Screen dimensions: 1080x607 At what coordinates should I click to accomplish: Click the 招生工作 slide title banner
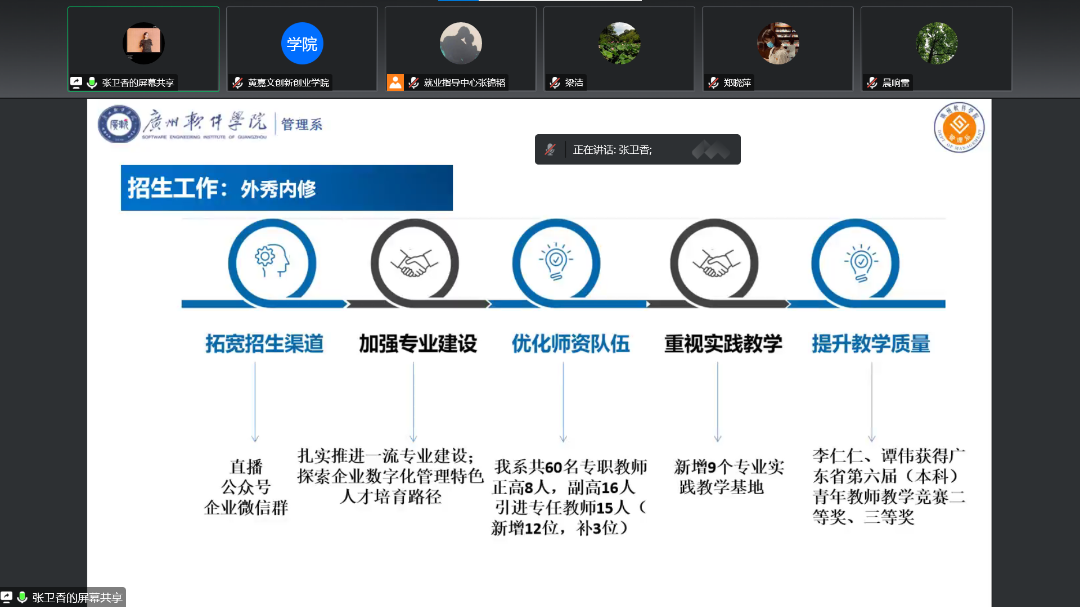[x=286, y=188]
